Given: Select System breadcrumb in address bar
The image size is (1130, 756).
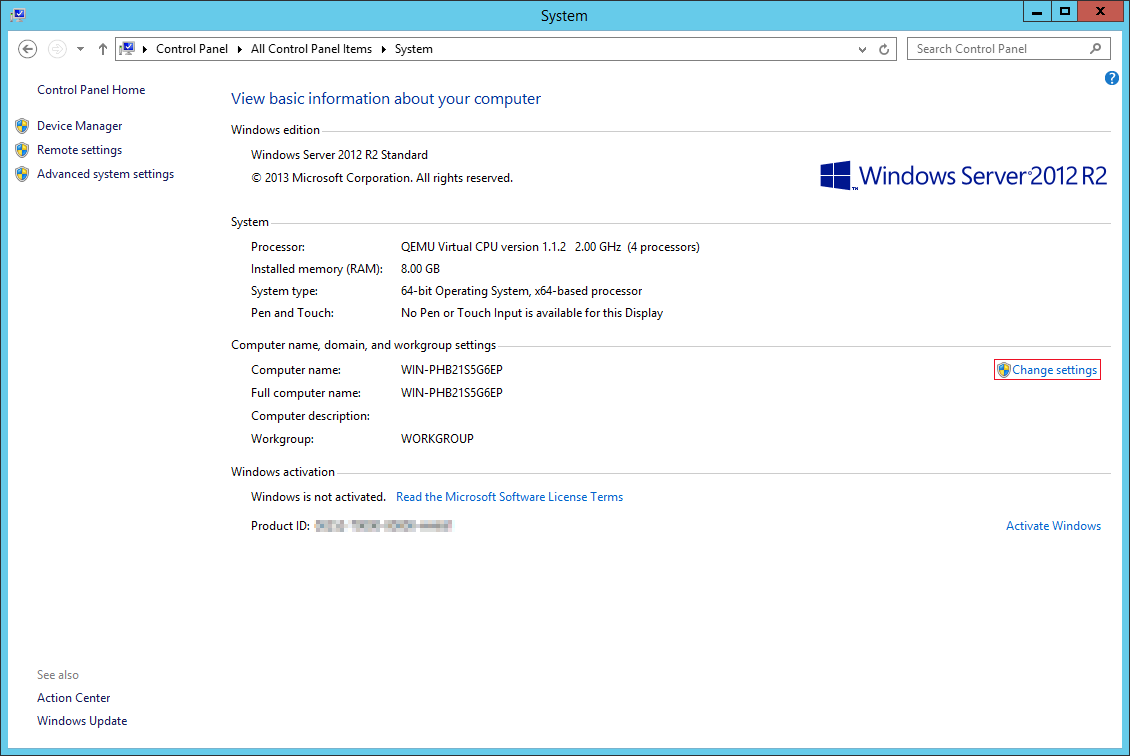Looking at the screenshot, I should [414, 49].
